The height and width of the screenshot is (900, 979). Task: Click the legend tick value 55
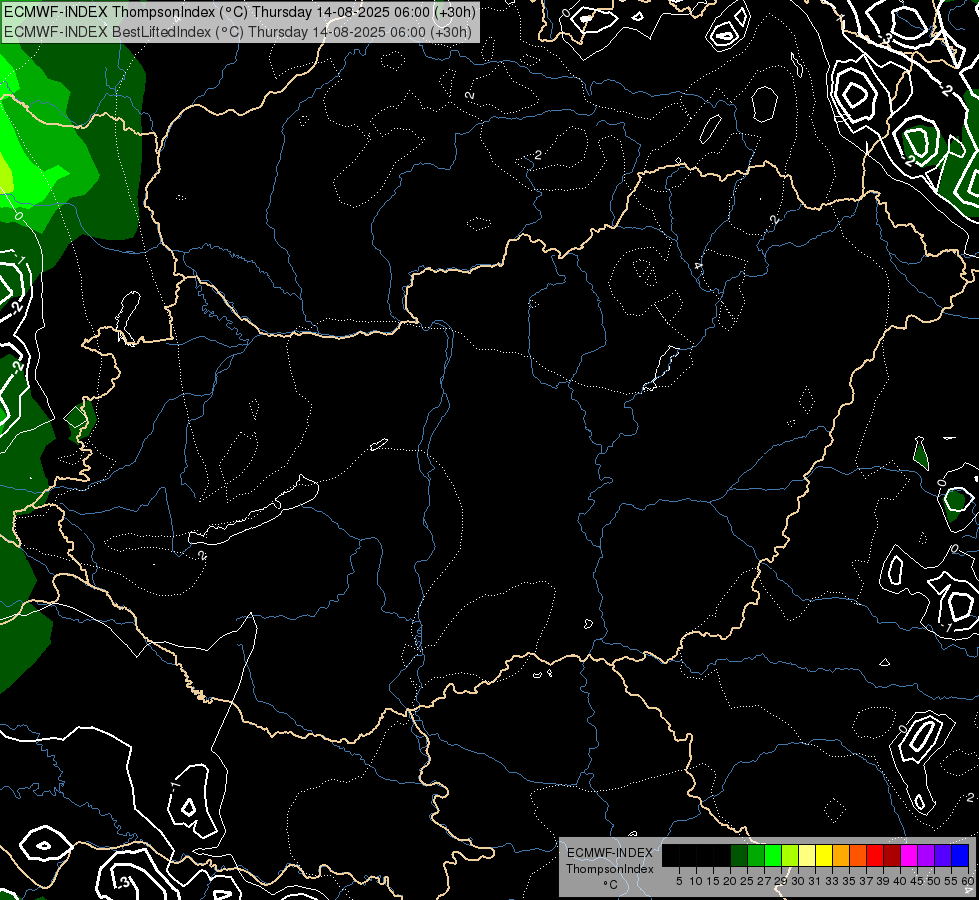pyautogui.click(x=951, y=881)
